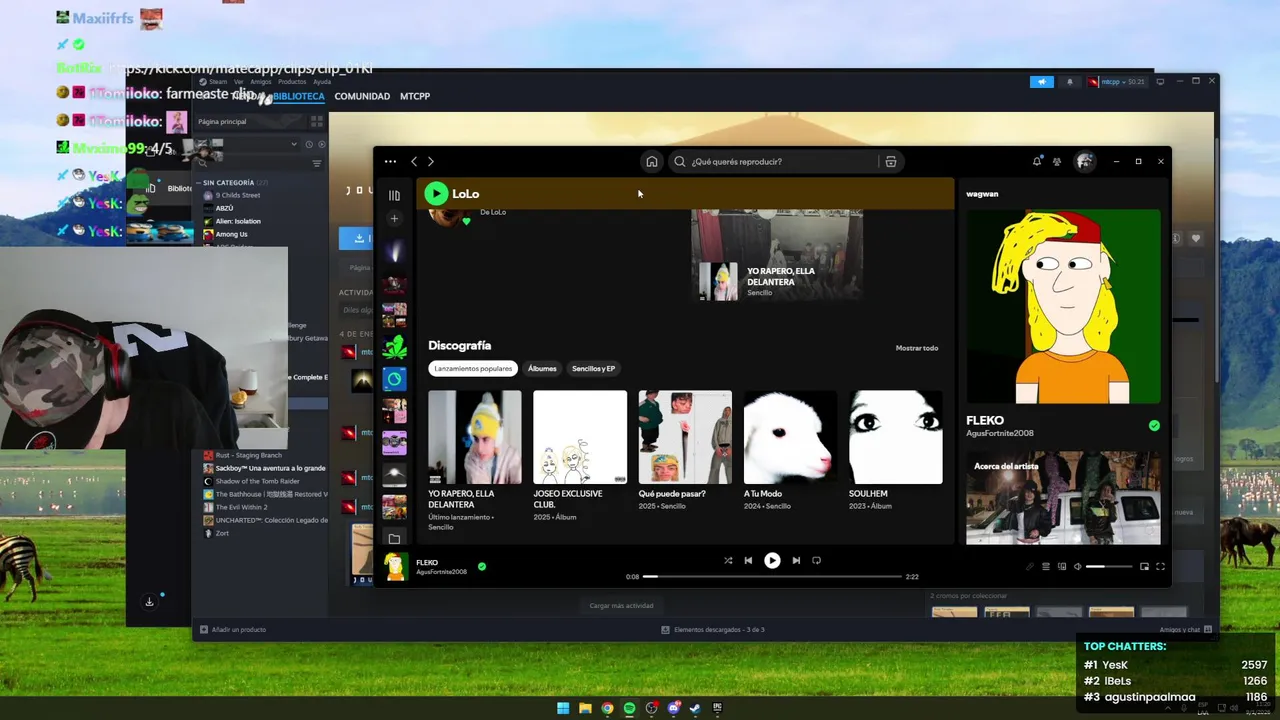1280x720 pixels.
Task: Toggle saved checkmark beside FLEKO in player bar
Action: [x=482, y=566]
